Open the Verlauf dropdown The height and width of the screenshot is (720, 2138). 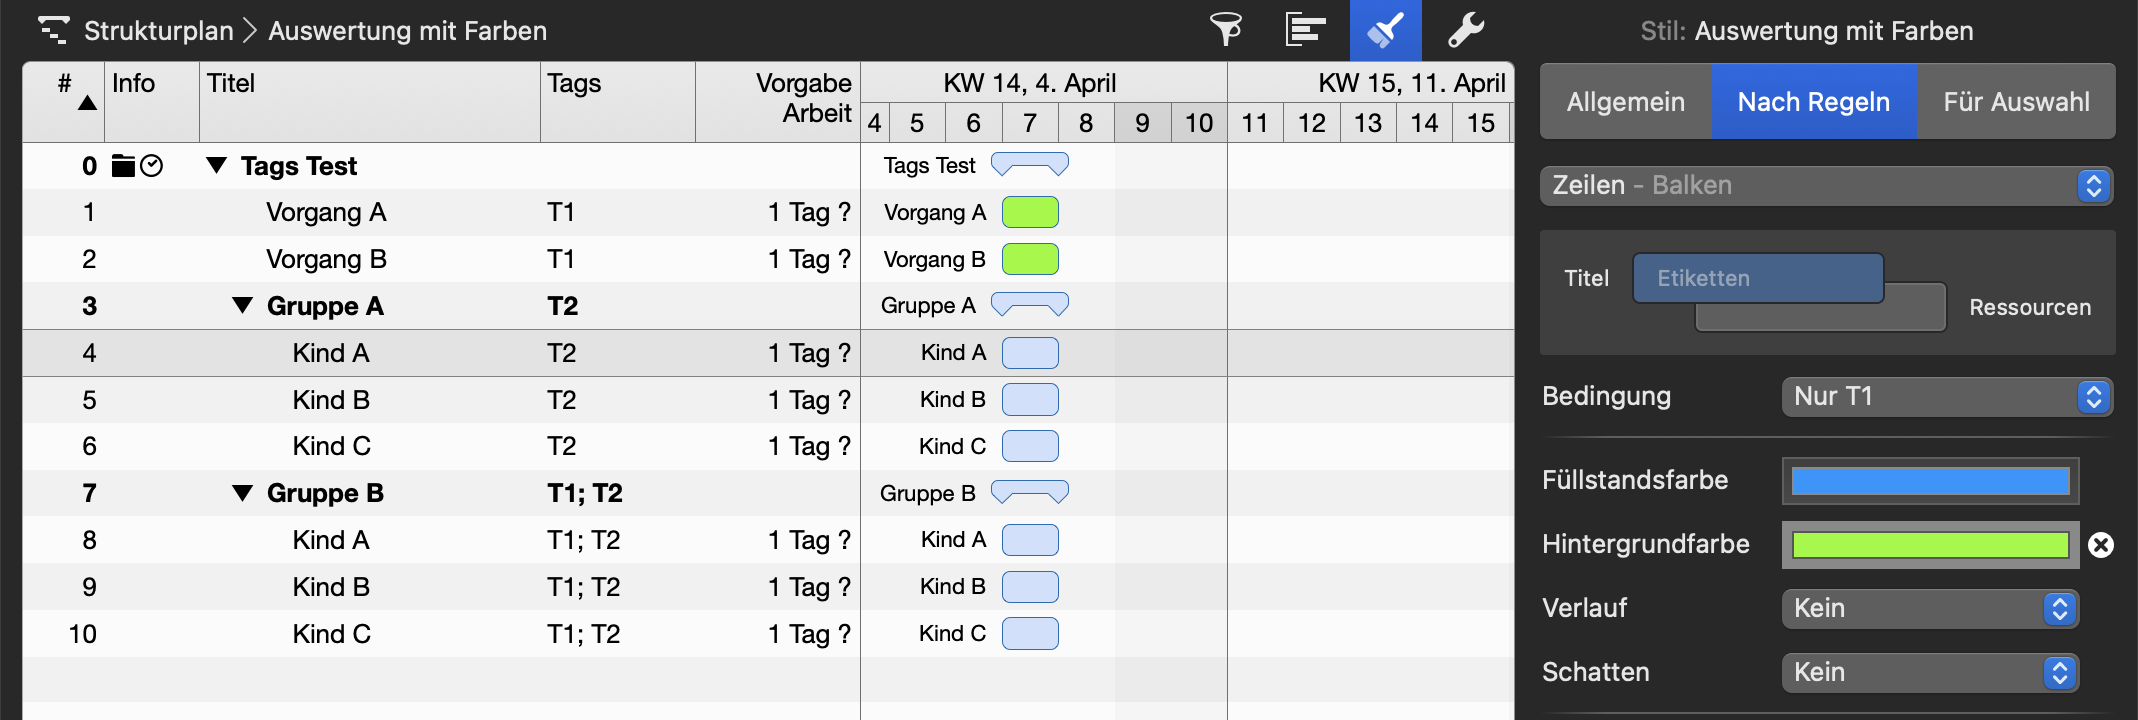pyautogui.click(x=1930, y=609)
